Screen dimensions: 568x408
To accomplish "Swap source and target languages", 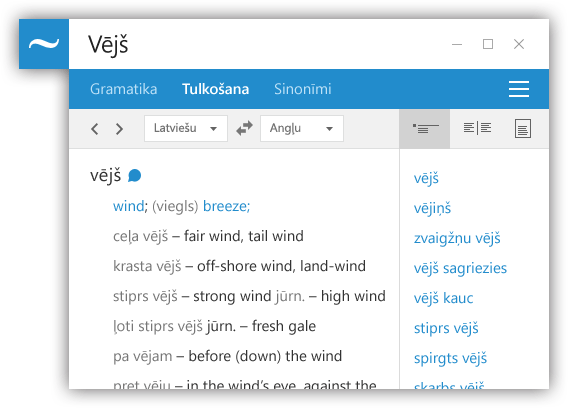I will 244,128.
